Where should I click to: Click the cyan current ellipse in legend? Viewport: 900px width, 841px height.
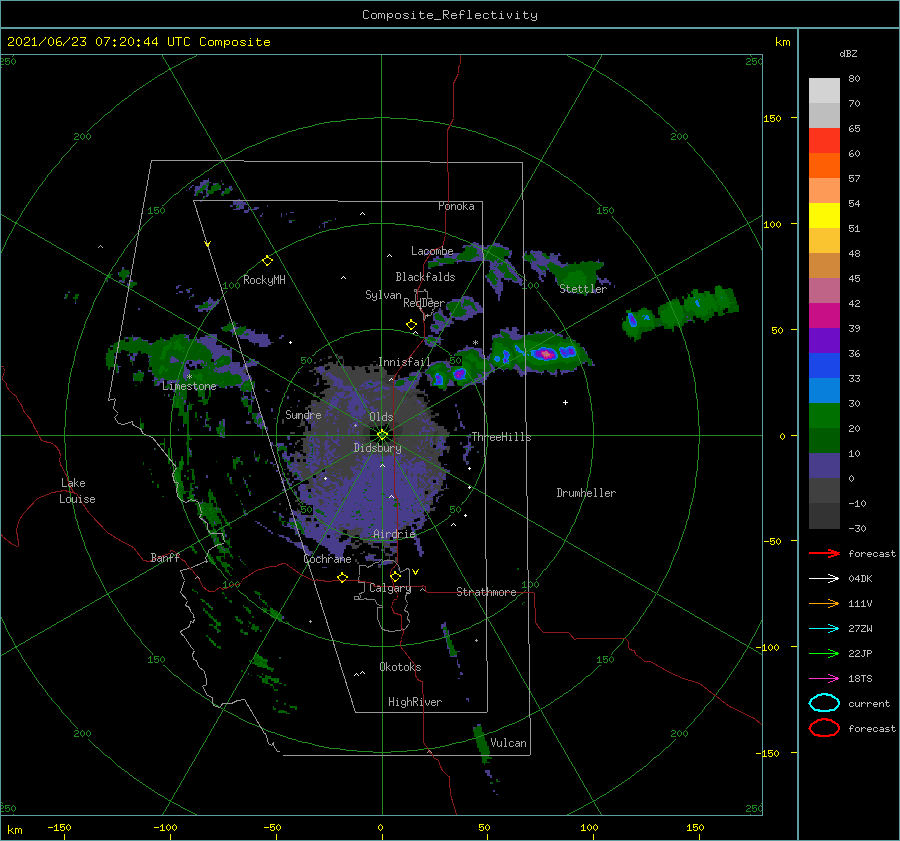click(x=824, y=703)
